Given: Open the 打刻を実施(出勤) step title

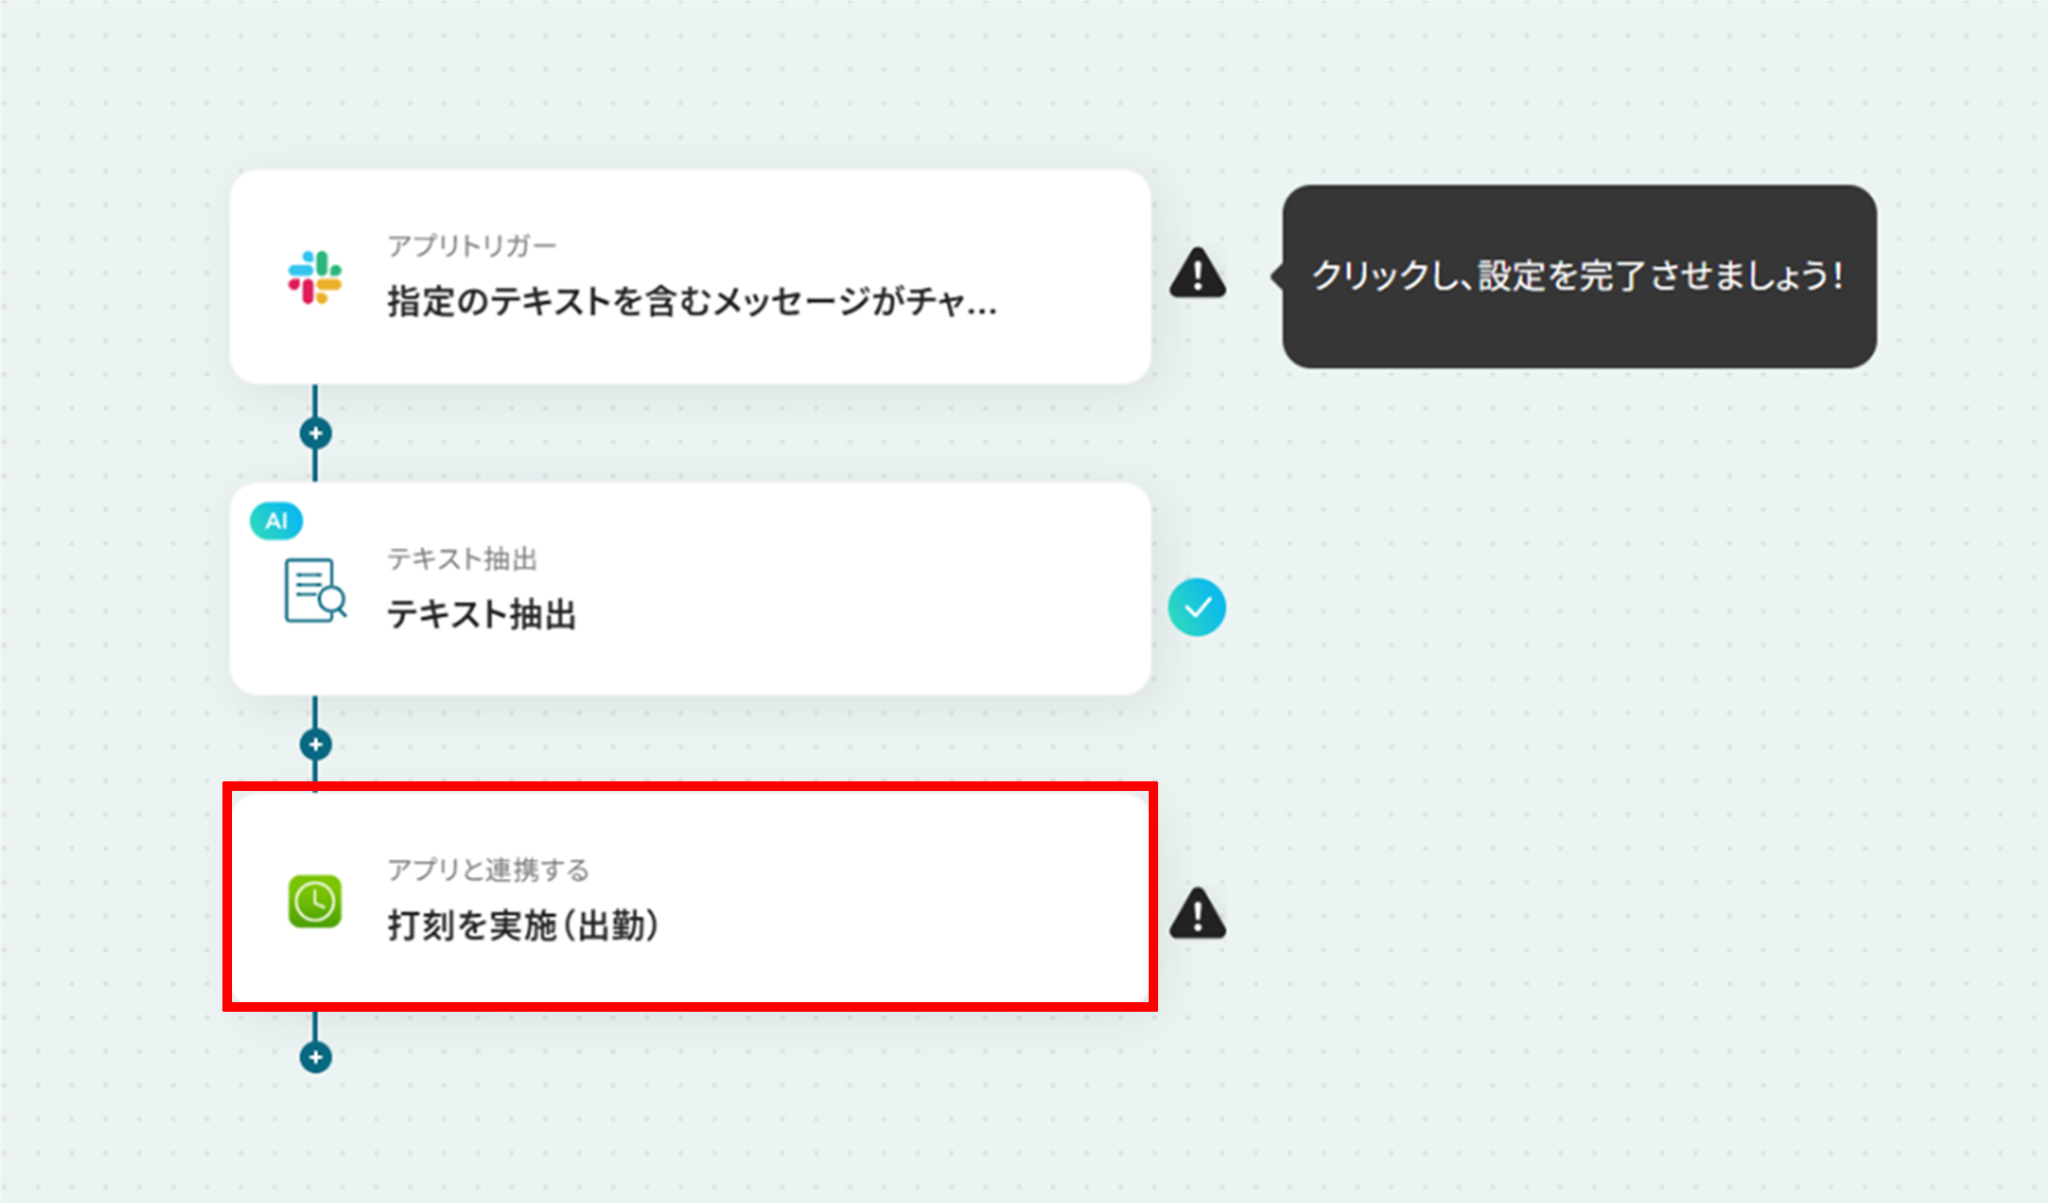Looking at the screenshot, I should (523, 925).
